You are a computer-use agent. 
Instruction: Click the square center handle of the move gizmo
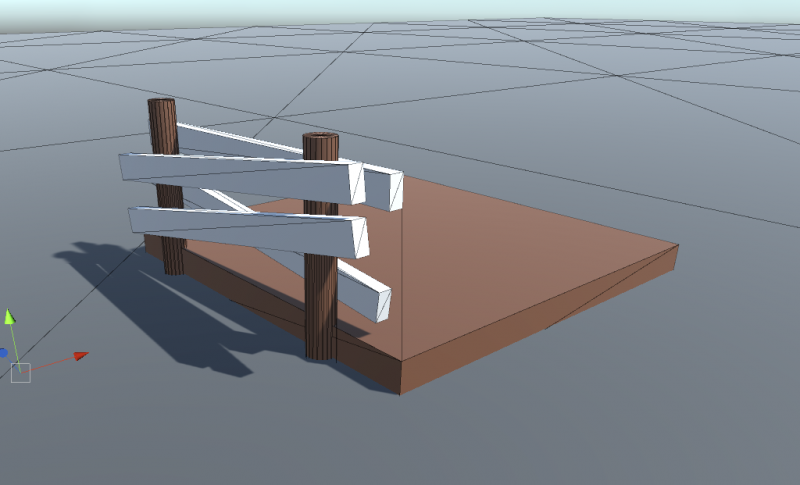click(x=21, y=373)
